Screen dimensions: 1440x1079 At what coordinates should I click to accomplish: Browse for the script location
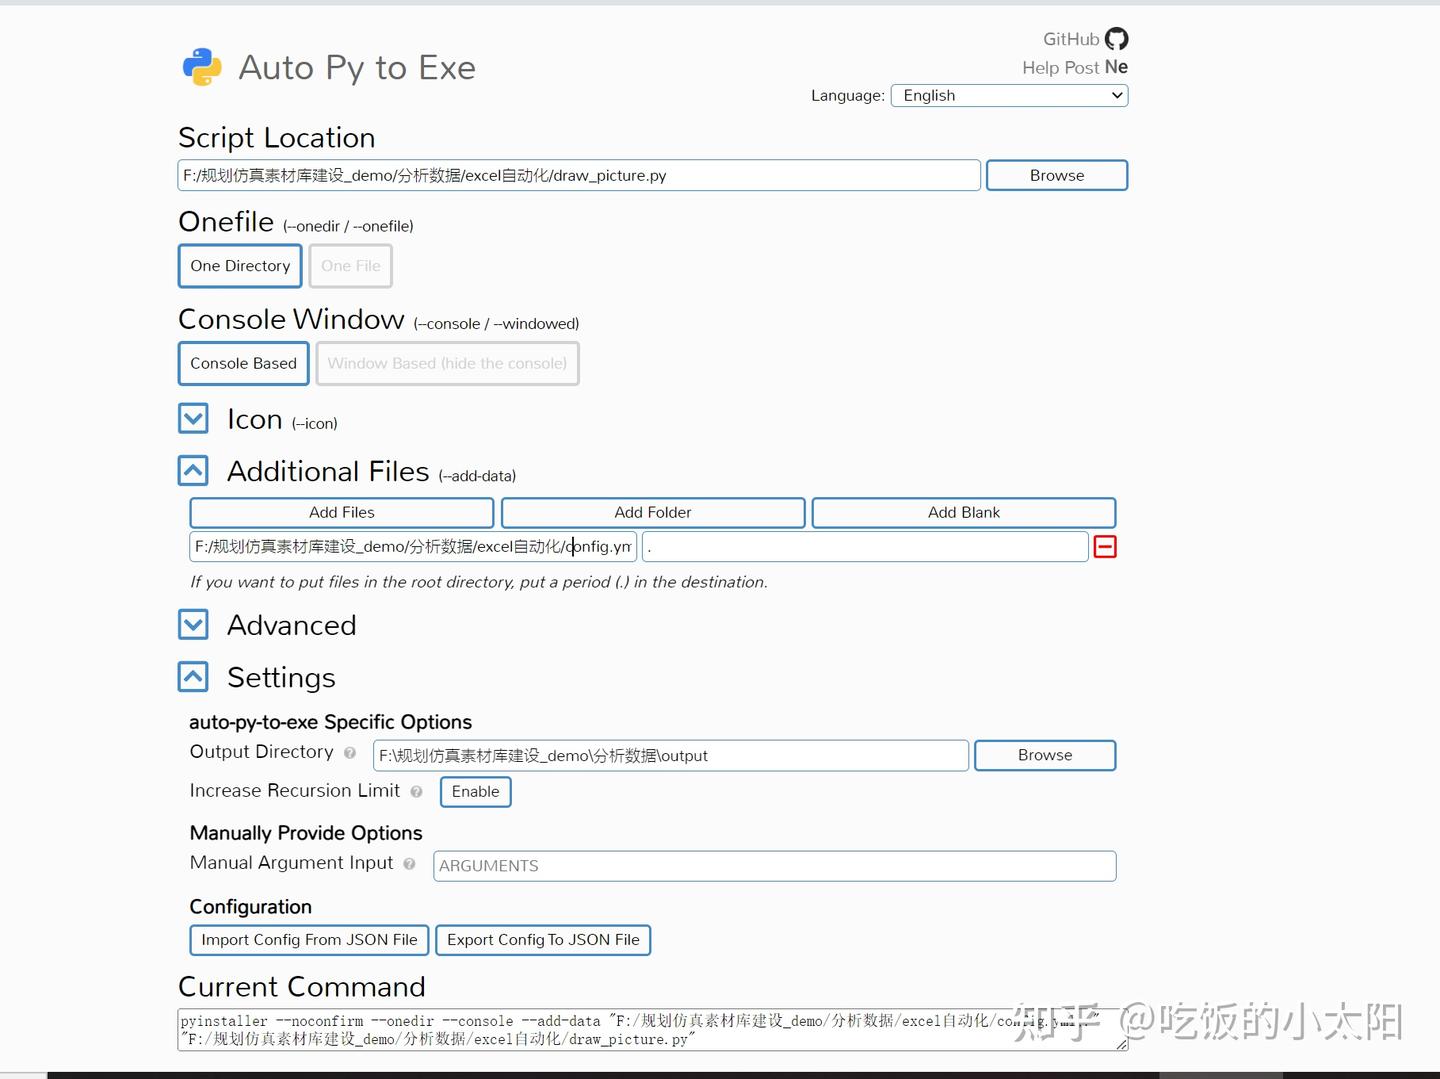(x=1056, y=174)
